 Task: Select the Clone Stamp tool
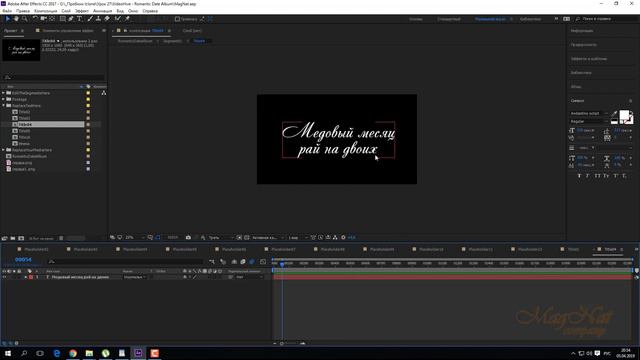(x=98, y=19)
